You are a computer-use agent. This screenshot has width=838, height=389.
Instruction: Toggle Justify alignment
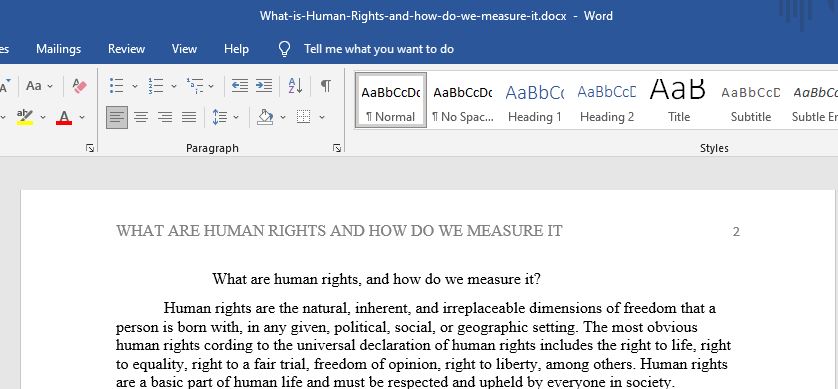(189, 117)
